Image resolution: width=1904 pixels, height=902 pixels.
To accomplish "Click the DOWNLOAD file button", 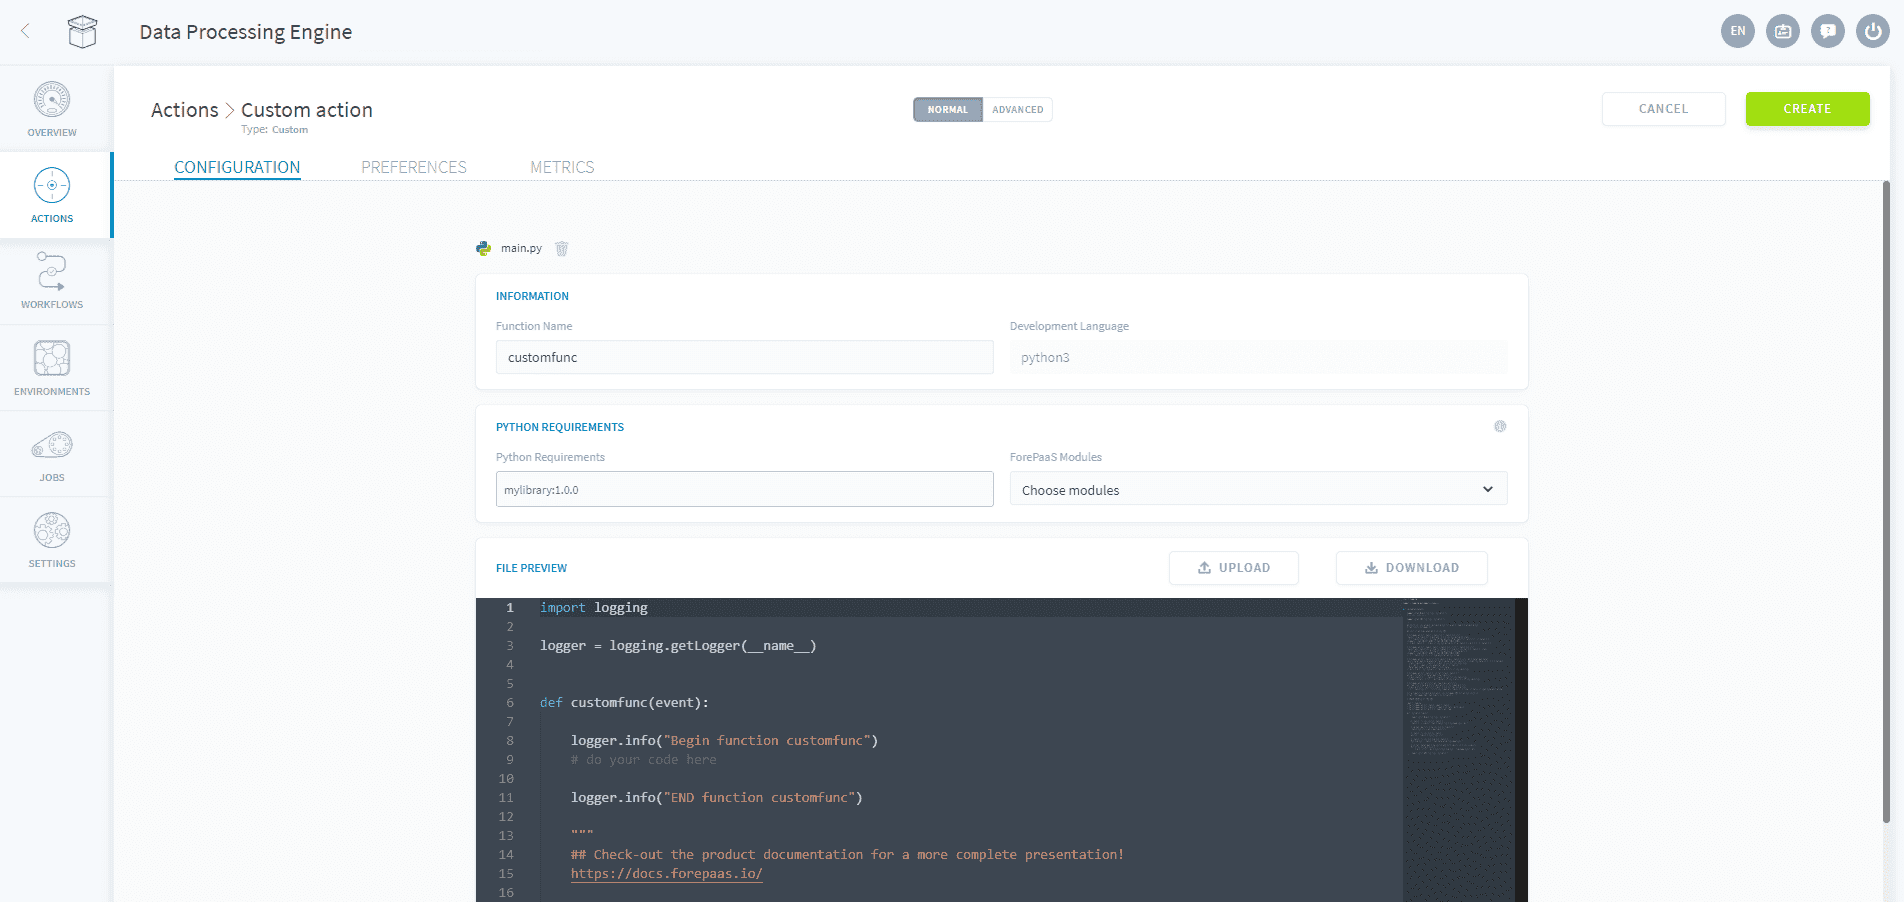I will (1412, 568).
